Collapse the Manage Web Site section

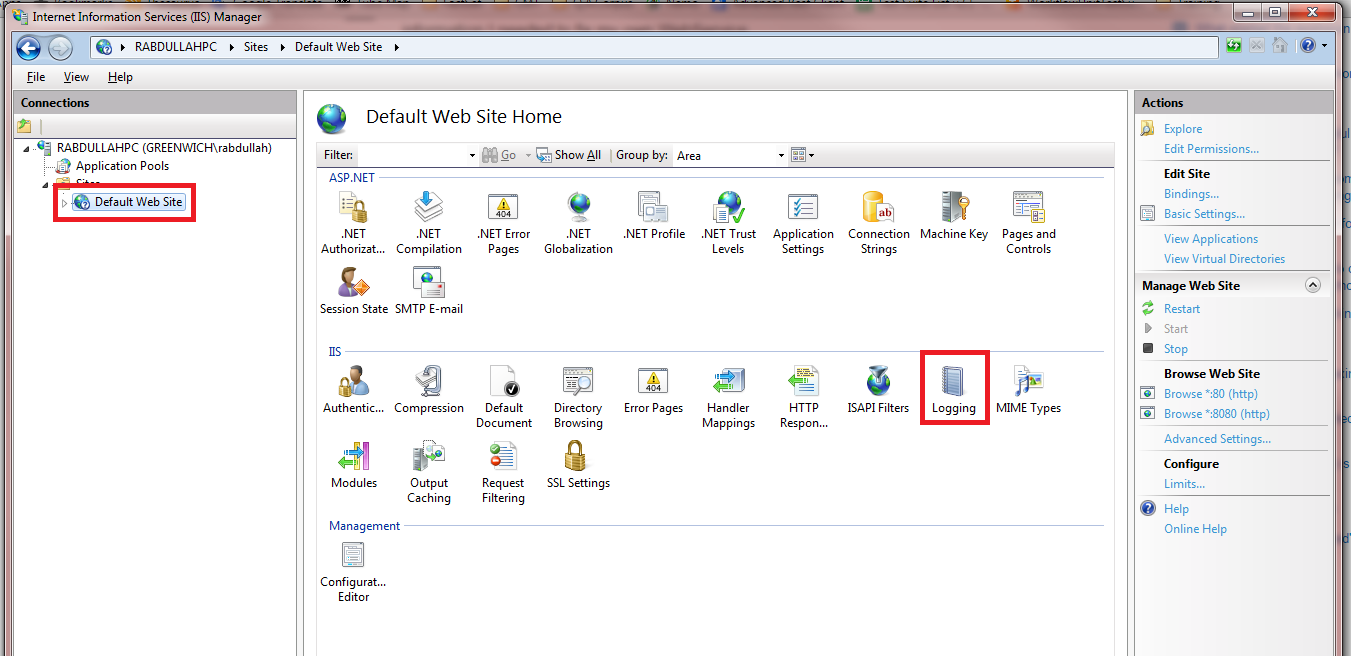(x=1313, y=285)
